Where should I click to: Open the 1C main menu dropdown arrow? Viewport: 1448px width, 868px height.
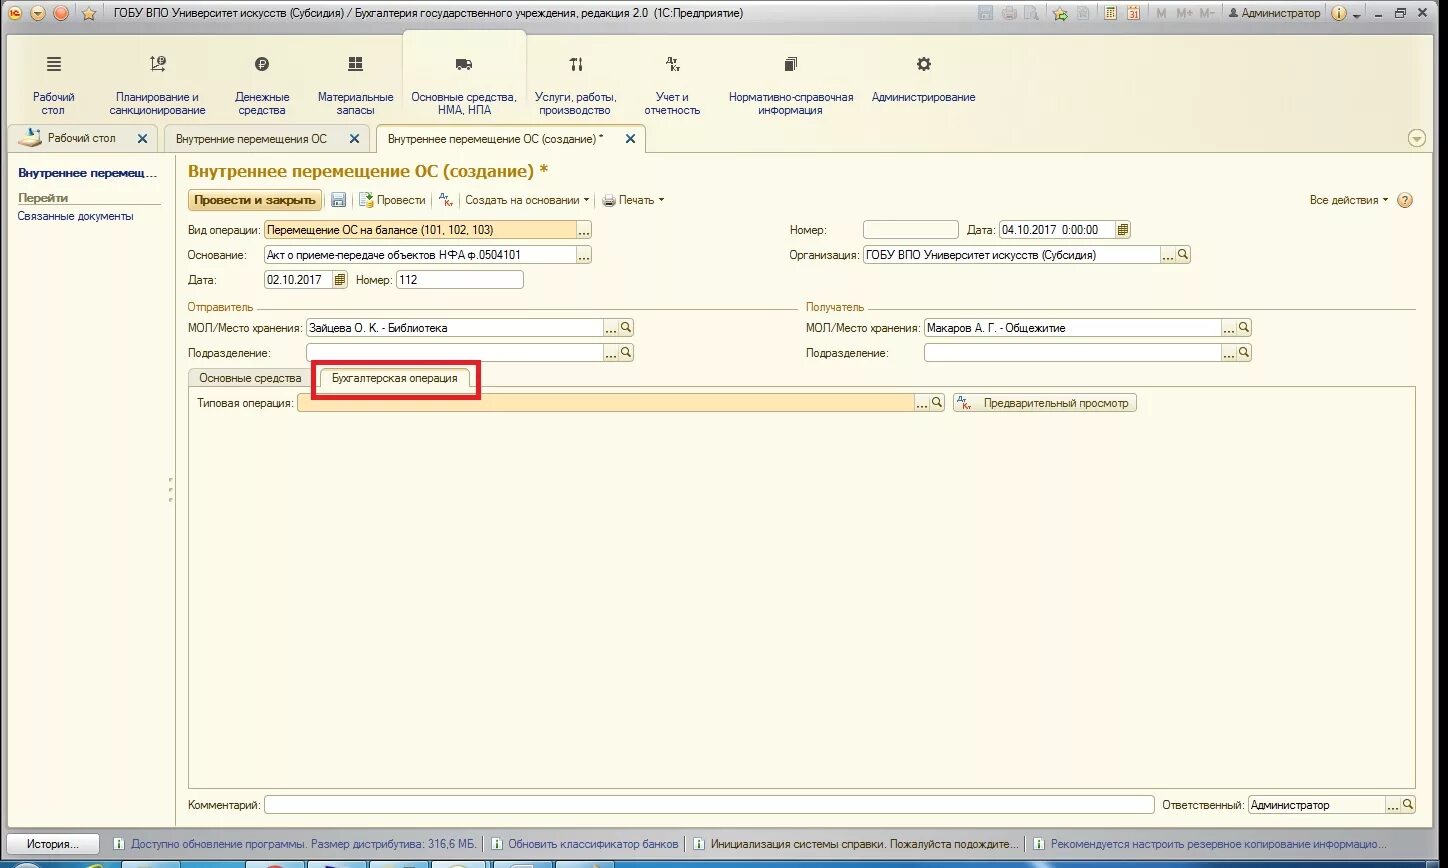coord(38,13)
